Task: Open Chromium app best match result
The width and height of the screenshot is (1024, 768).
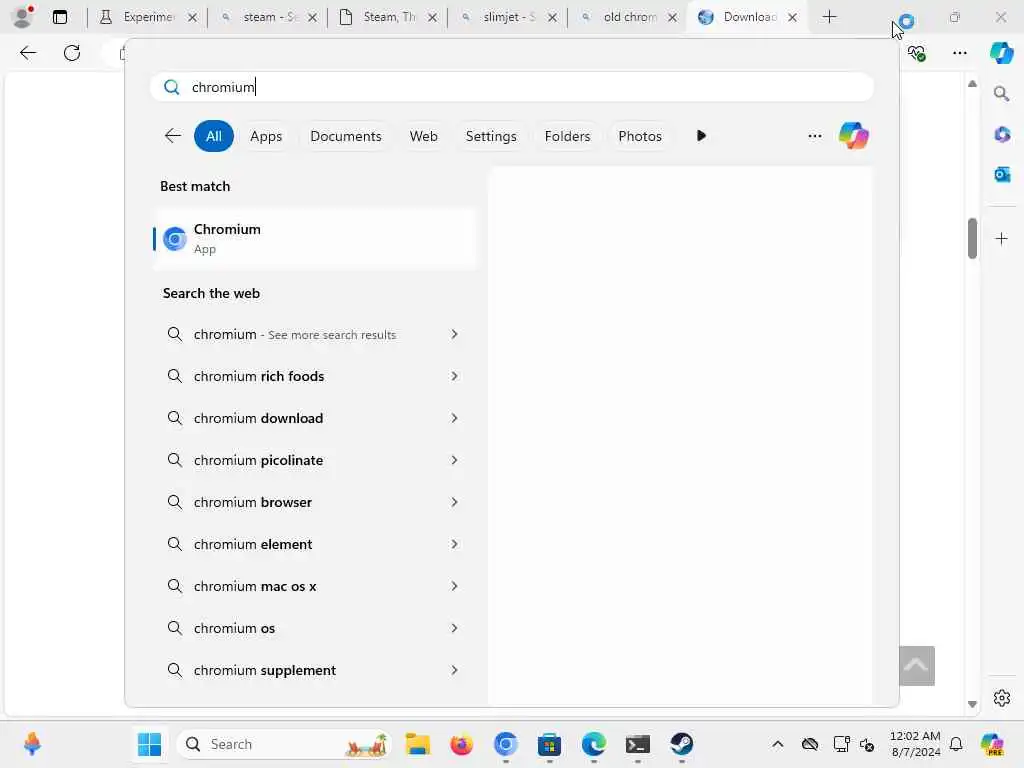Action: 315,238
